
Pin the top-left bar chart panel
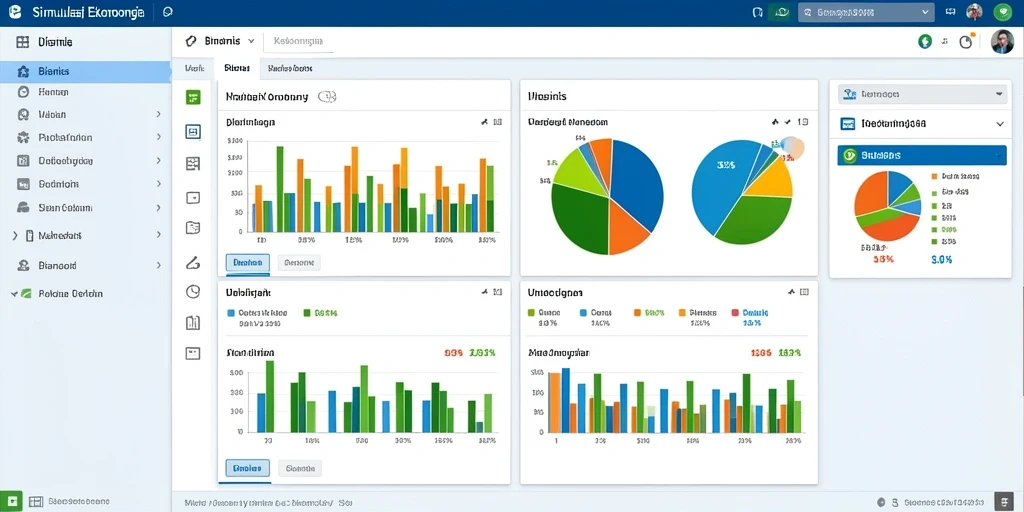(x=485, y=121)
